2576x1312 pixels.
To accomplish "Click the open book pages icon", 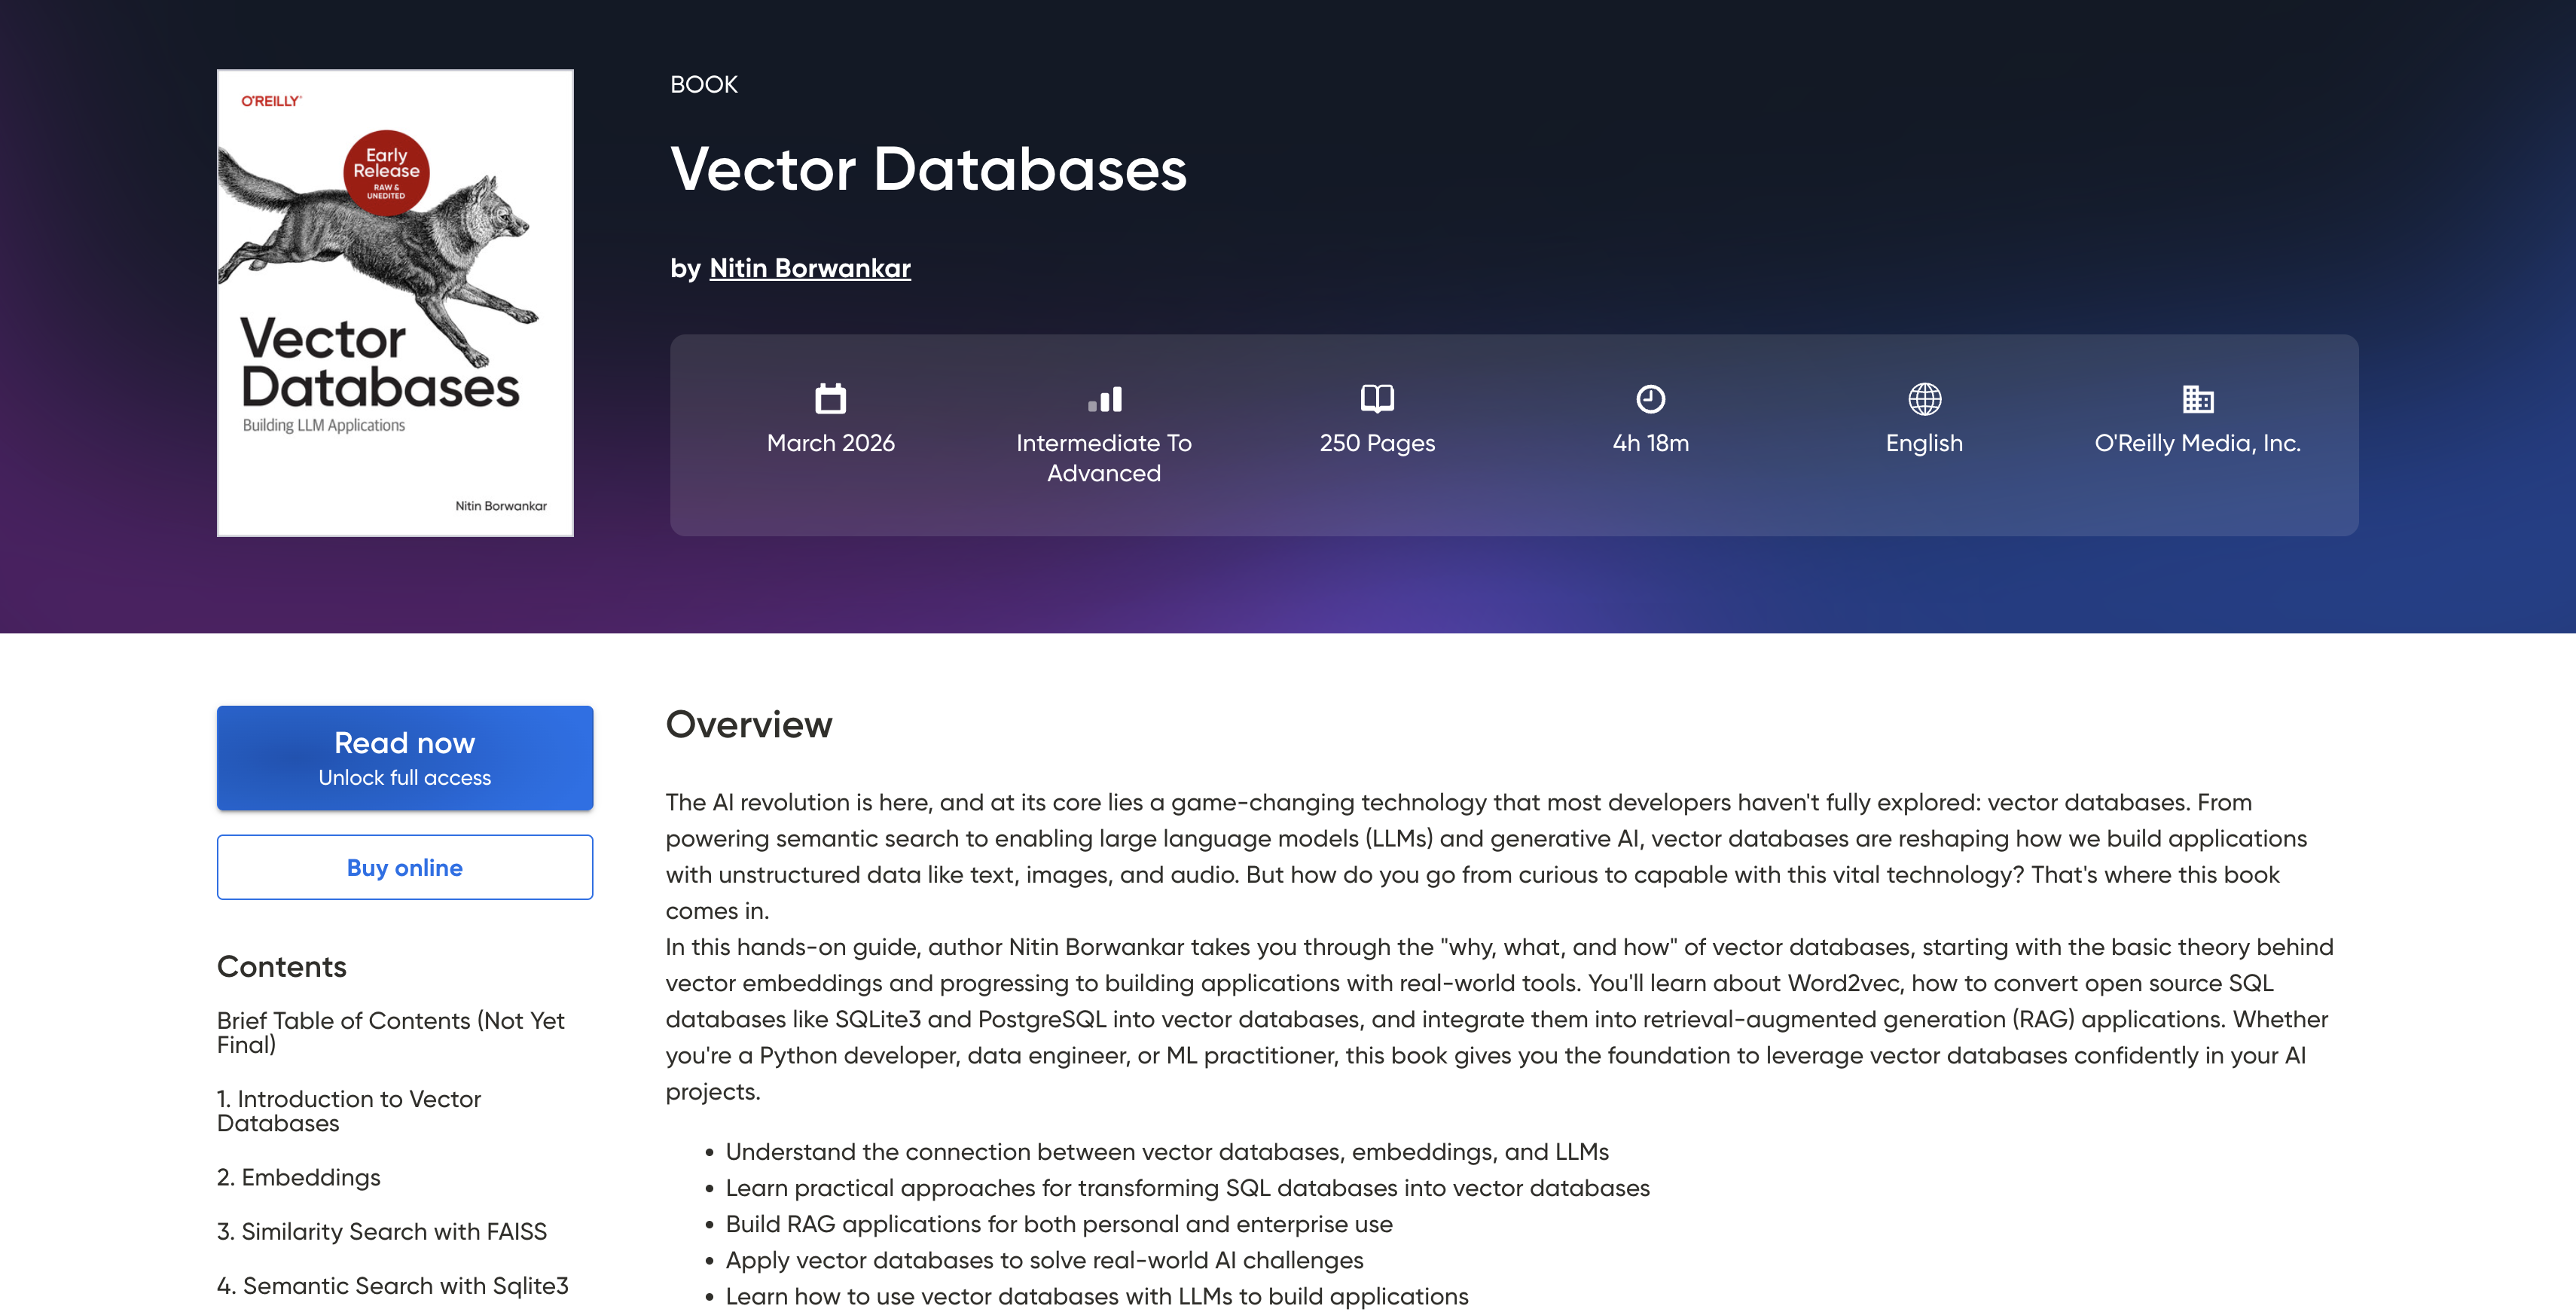I will tap(1377, 399).
